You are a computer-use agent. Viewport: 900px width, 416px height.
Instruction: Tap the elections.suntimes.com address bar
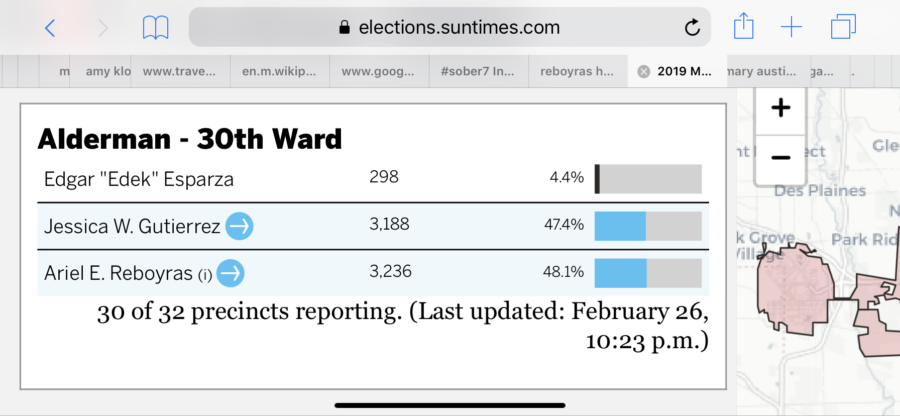tap(450, 27)
